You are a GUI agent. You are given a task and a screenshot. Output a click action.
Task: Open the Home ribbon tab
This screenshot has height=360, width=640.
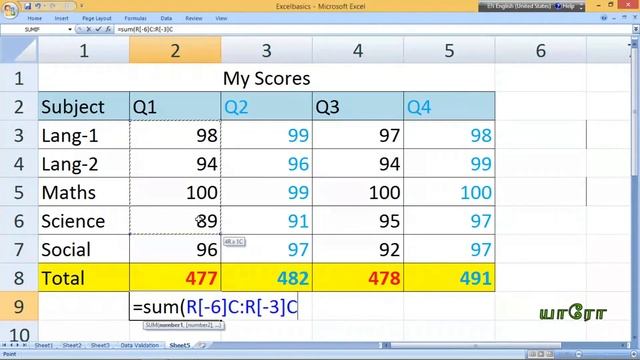34,18
